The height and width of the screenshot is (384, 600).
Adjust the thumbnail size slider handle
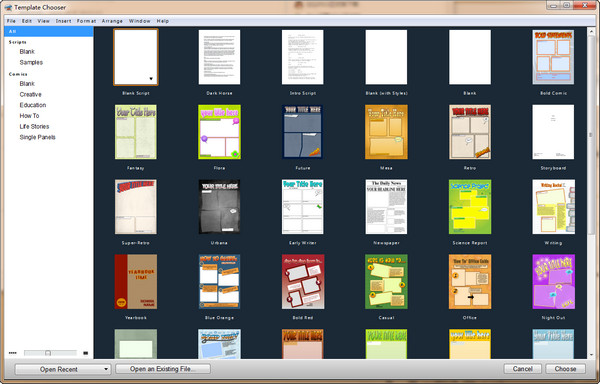(48, 353)
